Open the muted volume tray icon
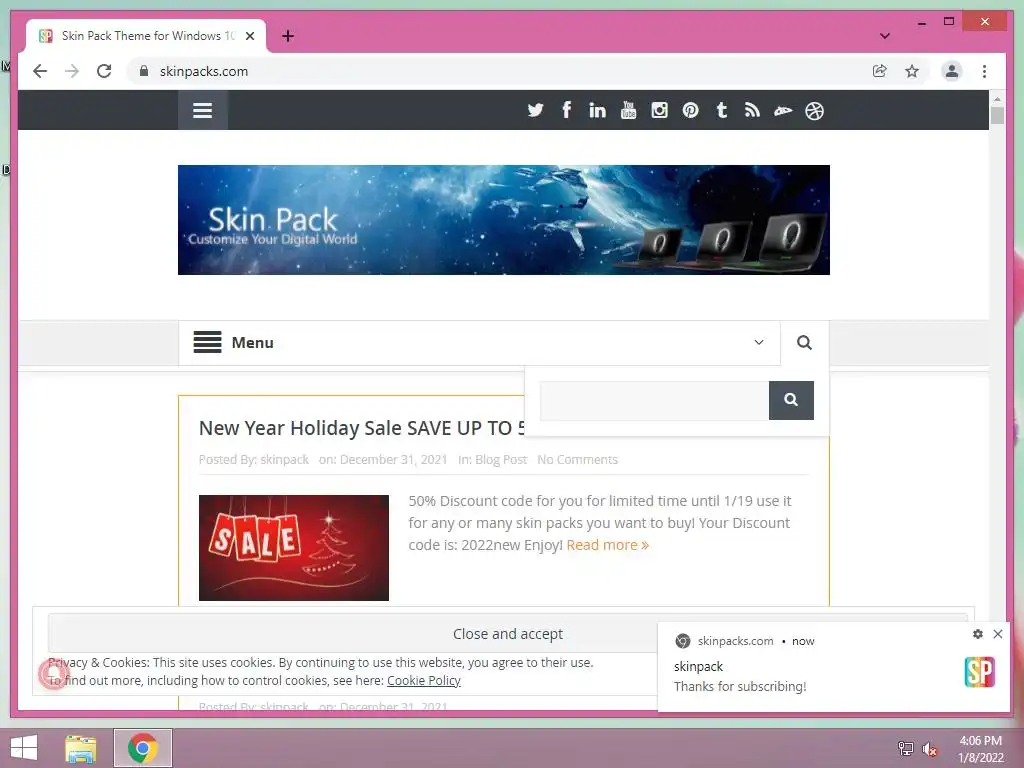This screenshot has width=1024, height=768. (x=931, y=749)
